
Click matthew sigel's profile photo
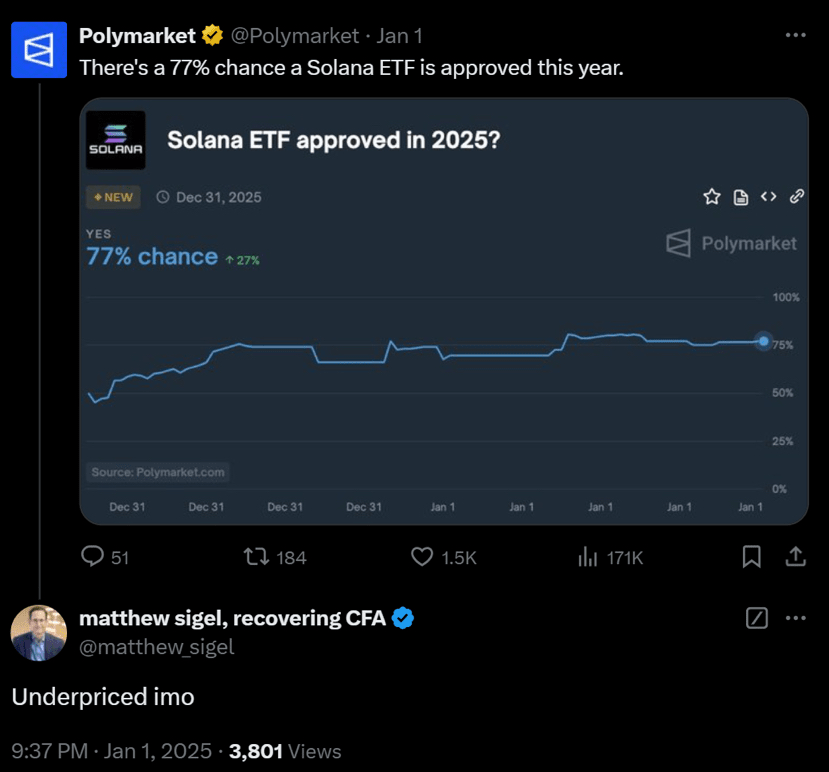pos(39,633)
